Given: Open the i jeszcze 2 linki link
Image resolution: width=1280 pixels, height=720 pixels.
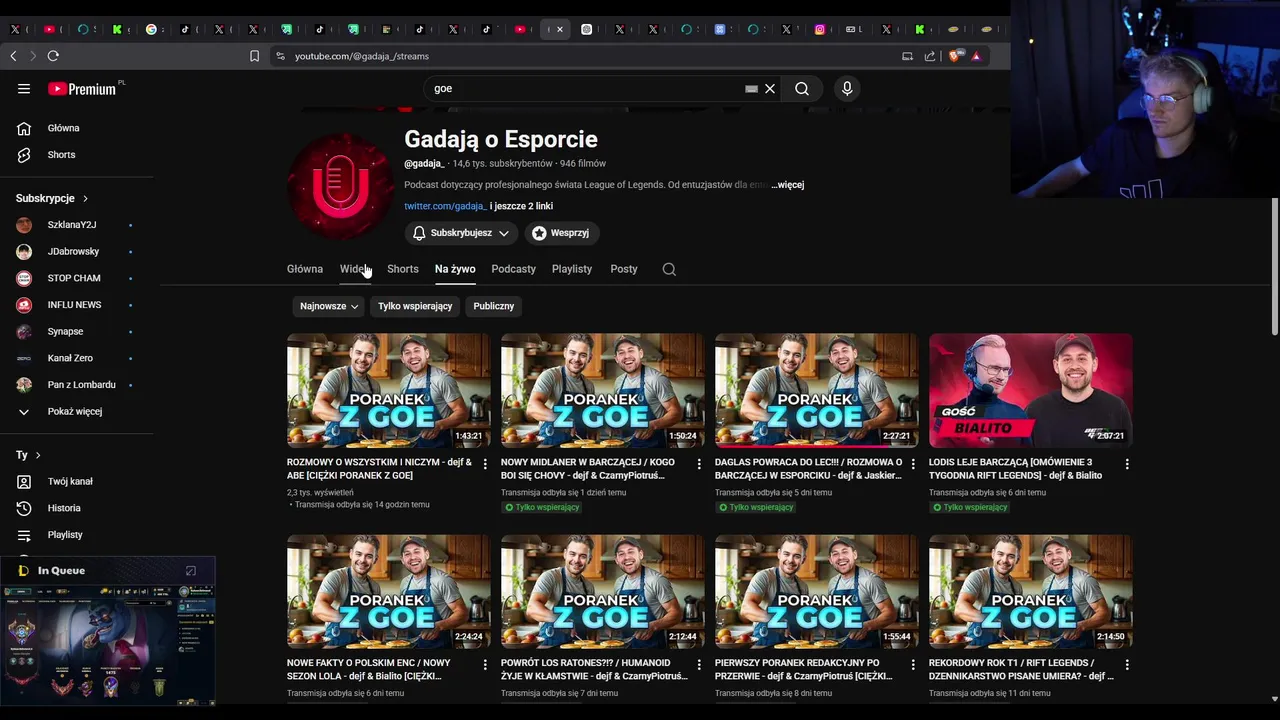Looking at the screenshot, I should tap(522, 206).
